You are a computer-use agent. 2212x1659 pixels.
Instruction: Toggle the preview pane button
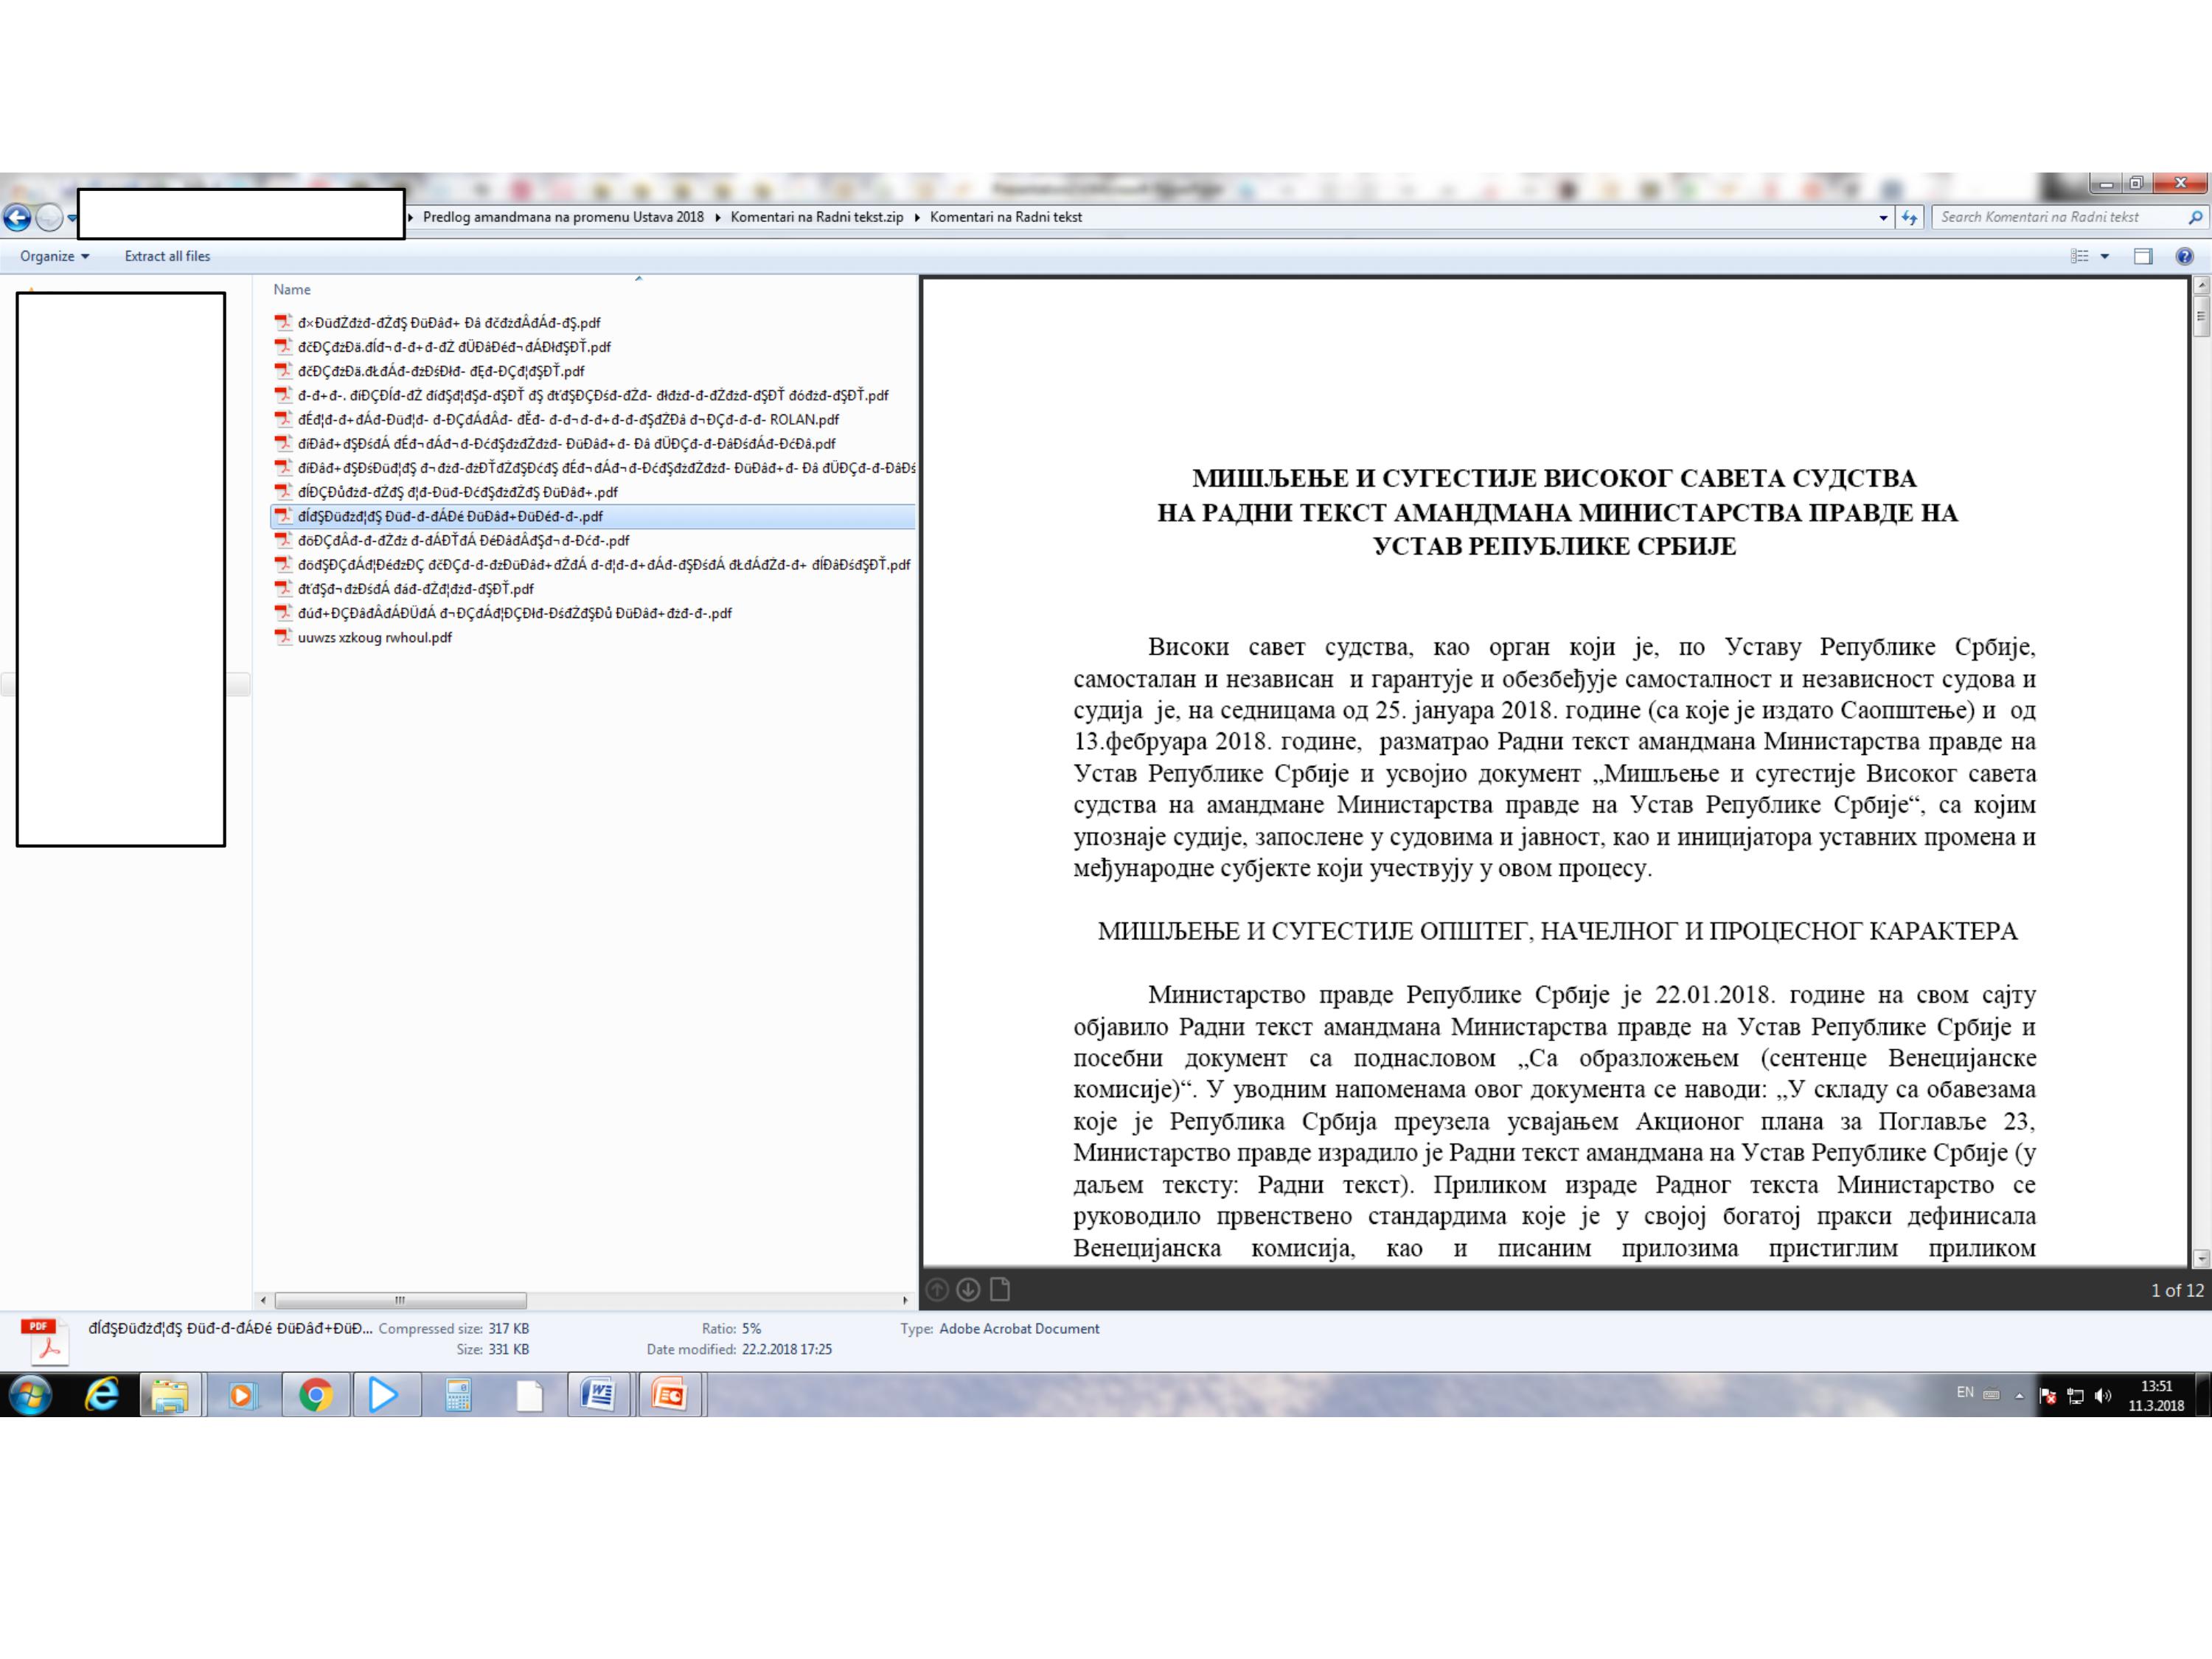pos(2142,256)
